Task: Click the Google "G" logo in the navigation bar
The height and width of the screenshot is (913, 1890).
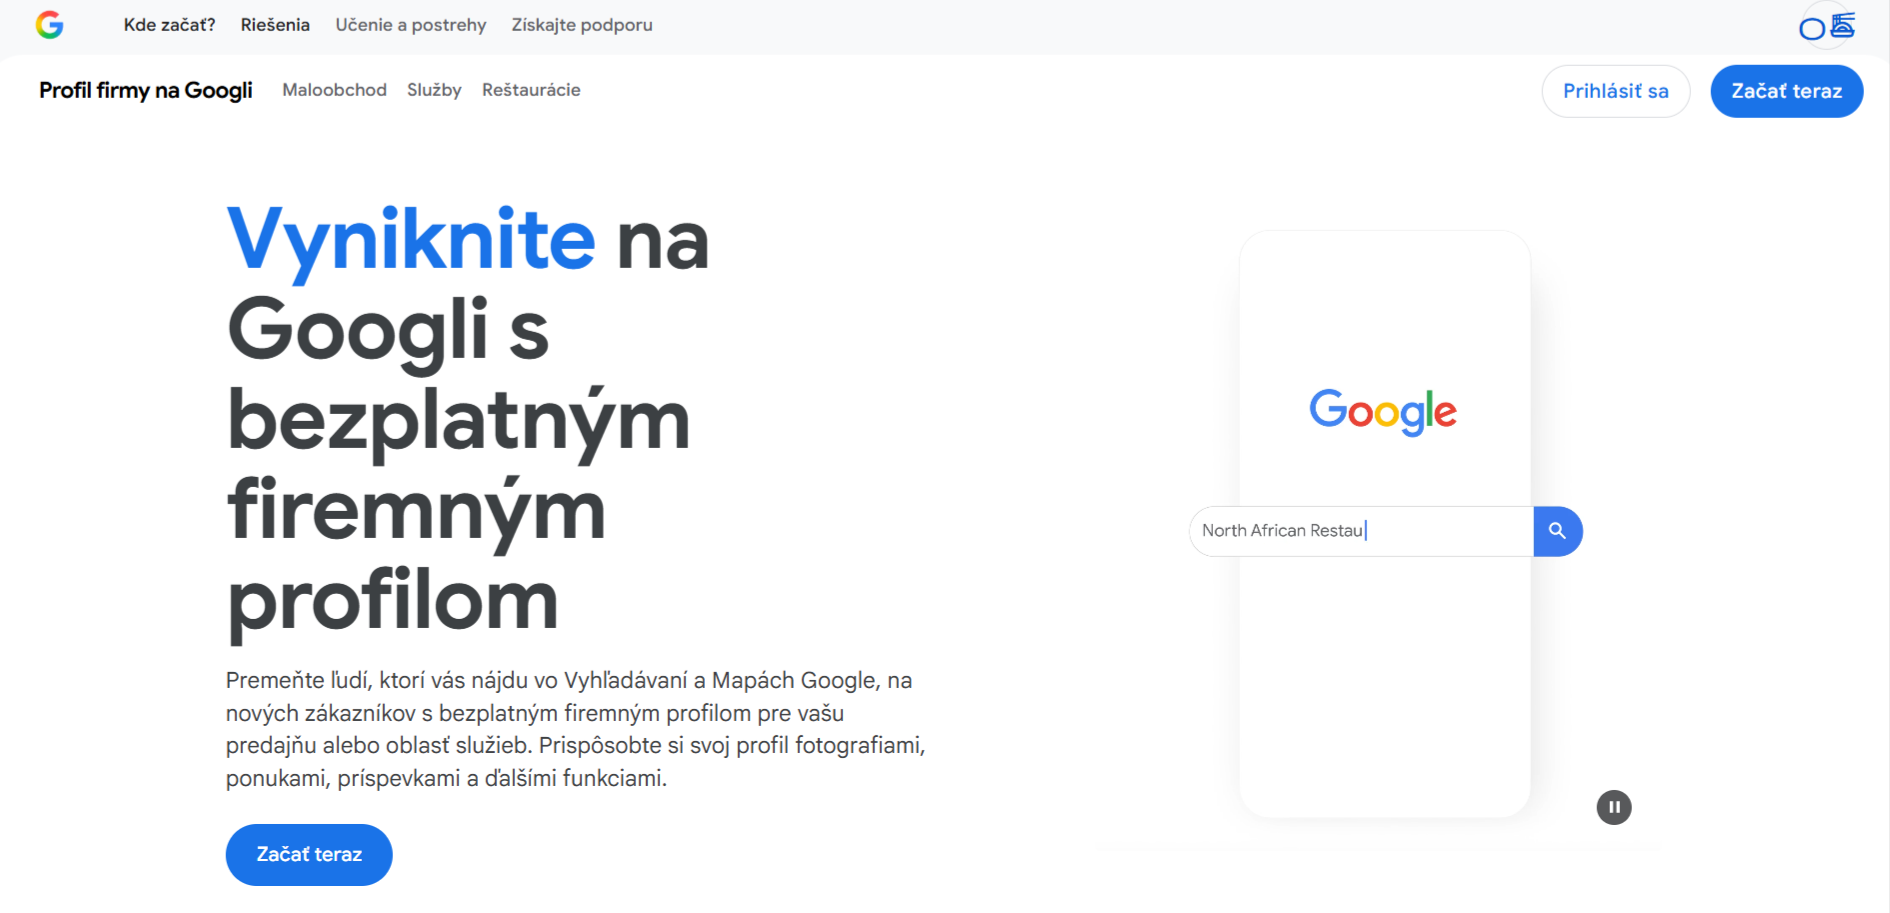Action: point(50,25)
